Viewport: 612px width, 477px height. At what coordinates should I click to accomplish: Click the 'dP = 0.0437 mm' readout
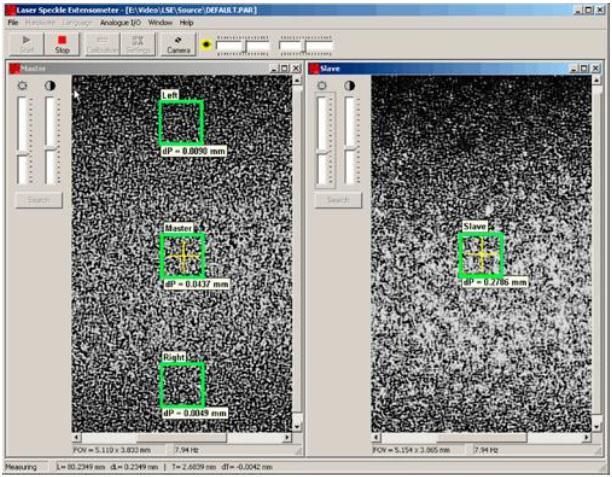(x=197, y=284)
